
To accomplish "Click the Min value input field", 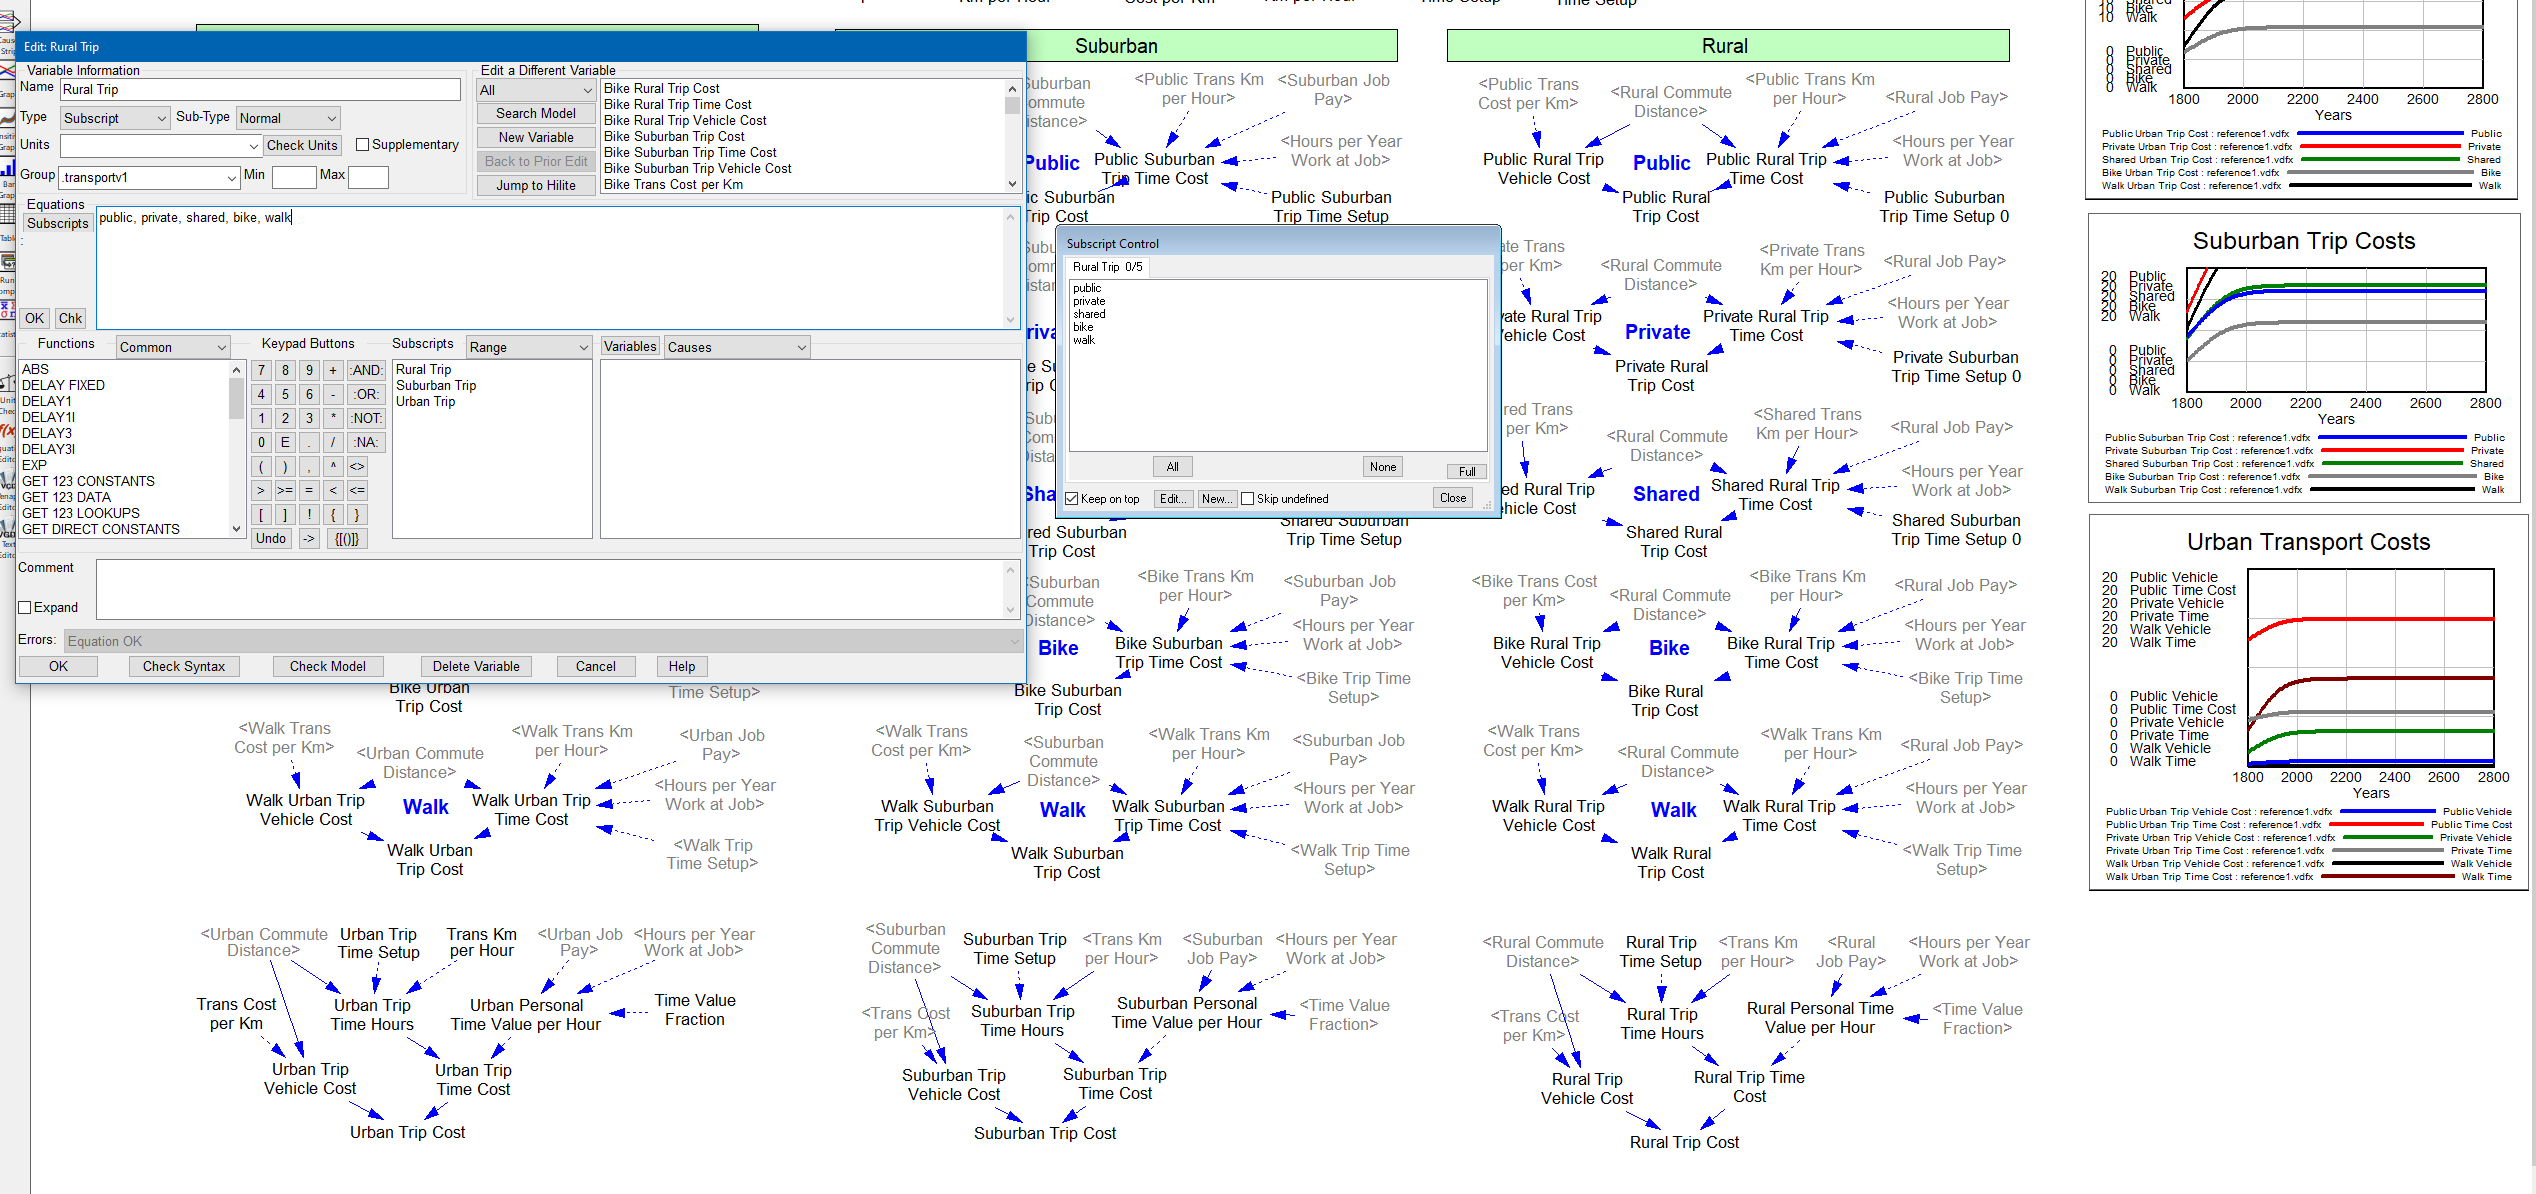I will pos(294,178).
